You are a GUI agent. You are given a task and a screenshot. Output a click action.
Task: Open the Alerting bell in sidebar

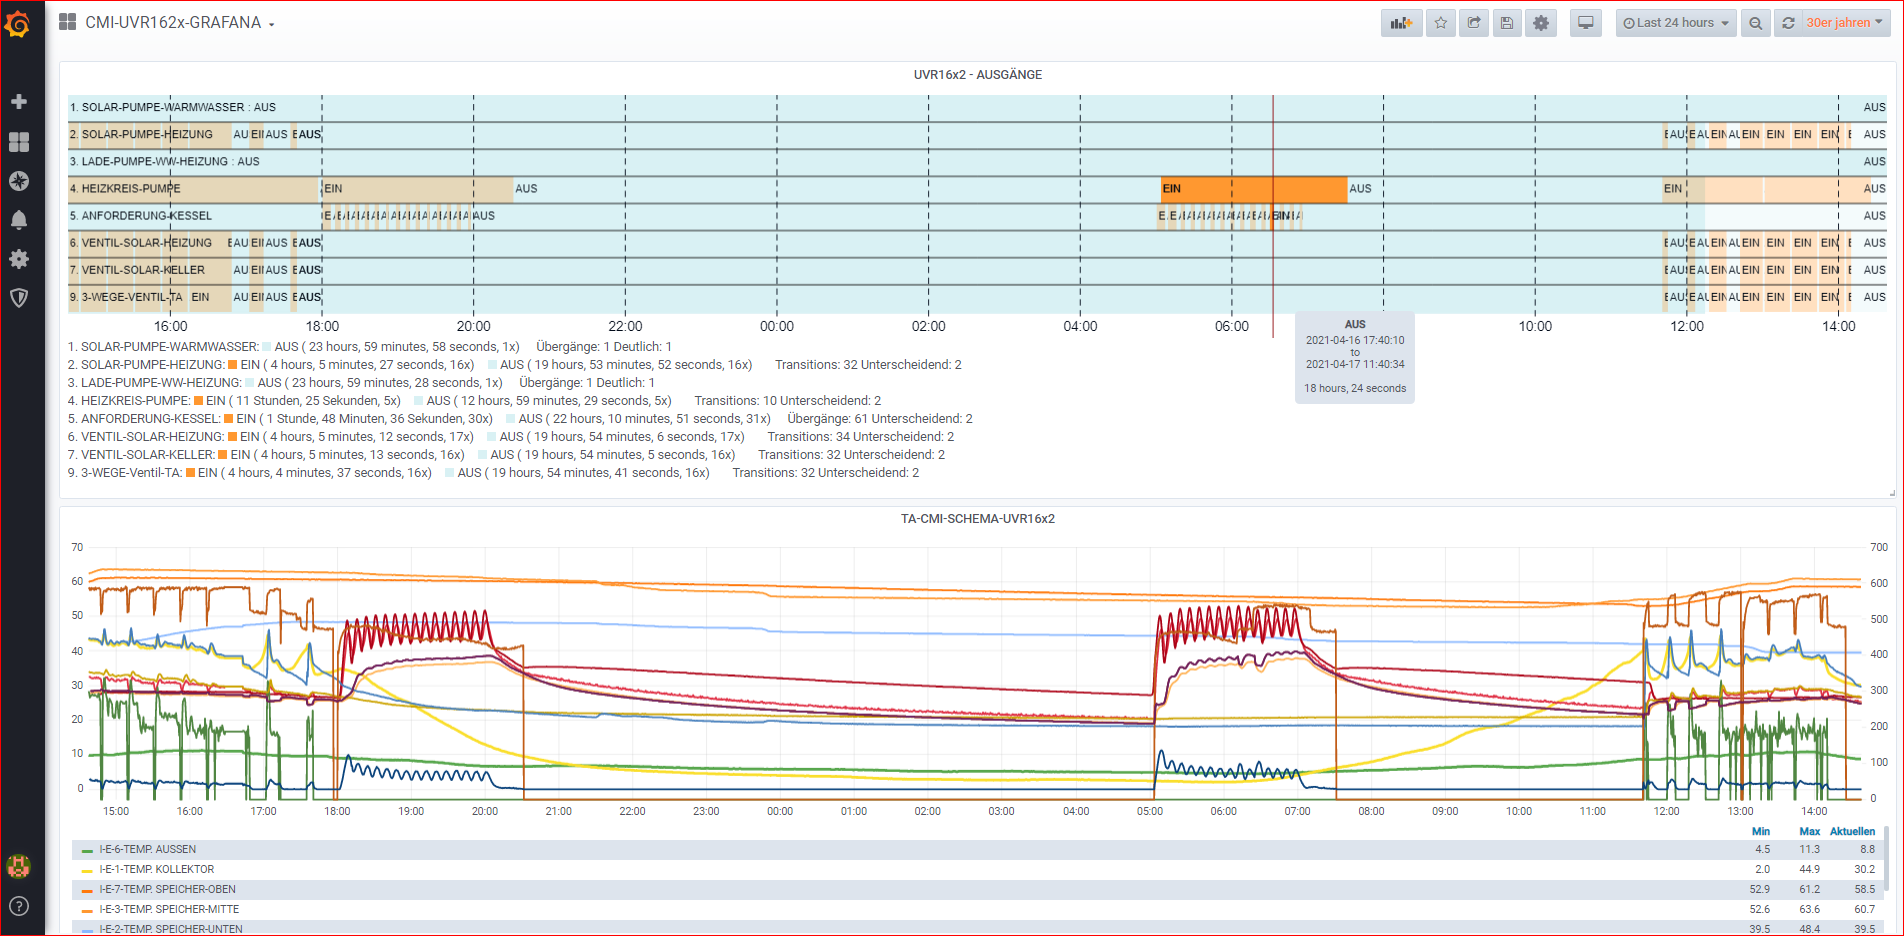point(18,220)
